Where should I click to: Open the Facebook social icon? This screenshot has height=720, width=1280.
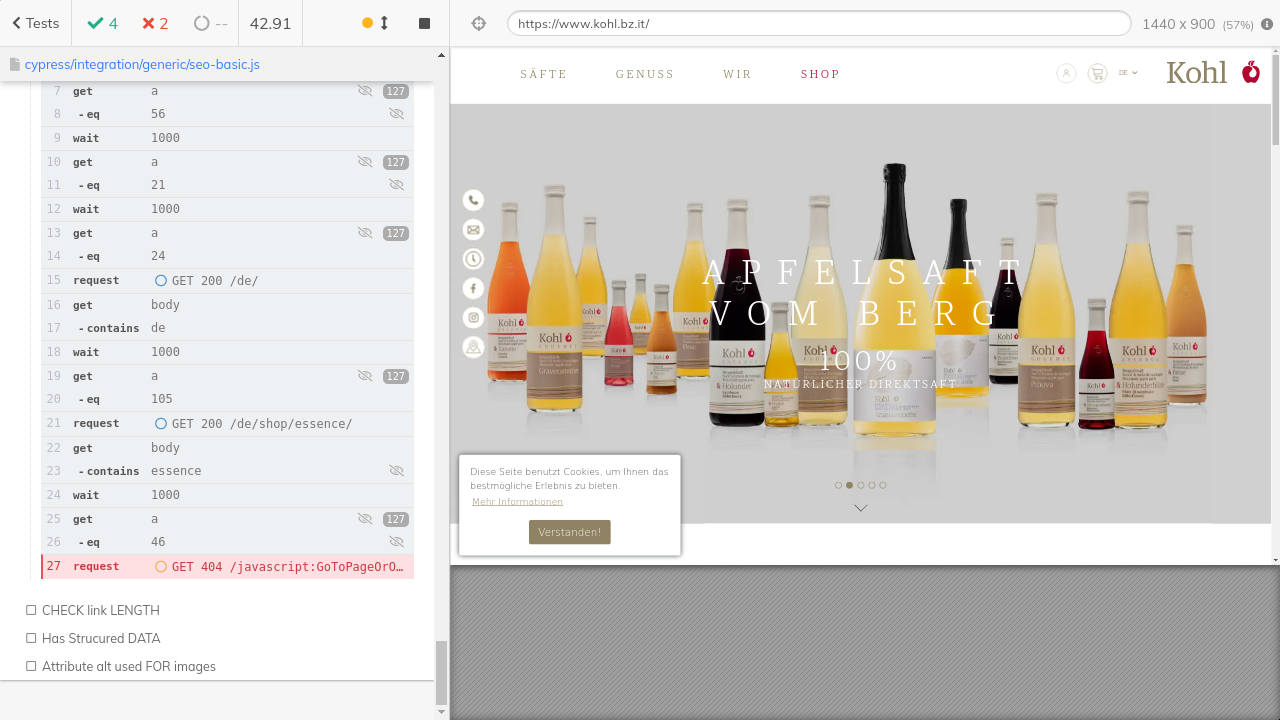coord(473,288)
